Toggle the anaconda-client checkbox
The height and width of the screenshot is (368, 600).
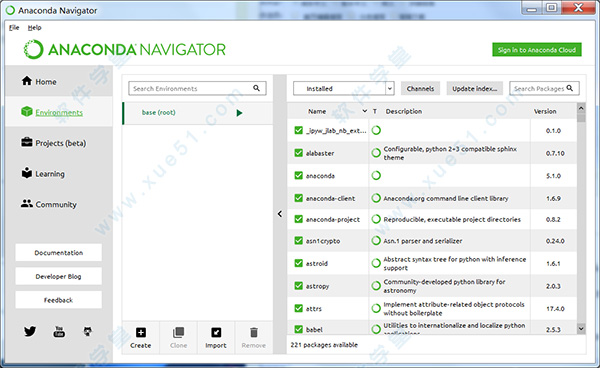coord(298,198)
